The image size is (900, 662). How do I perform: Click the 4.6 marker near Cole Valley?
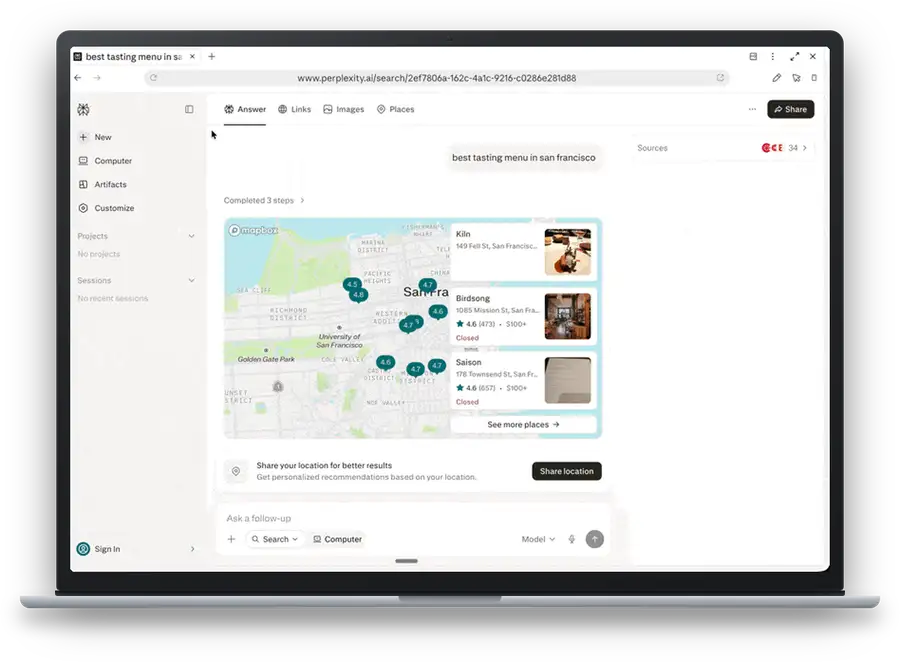coord(385,362)
